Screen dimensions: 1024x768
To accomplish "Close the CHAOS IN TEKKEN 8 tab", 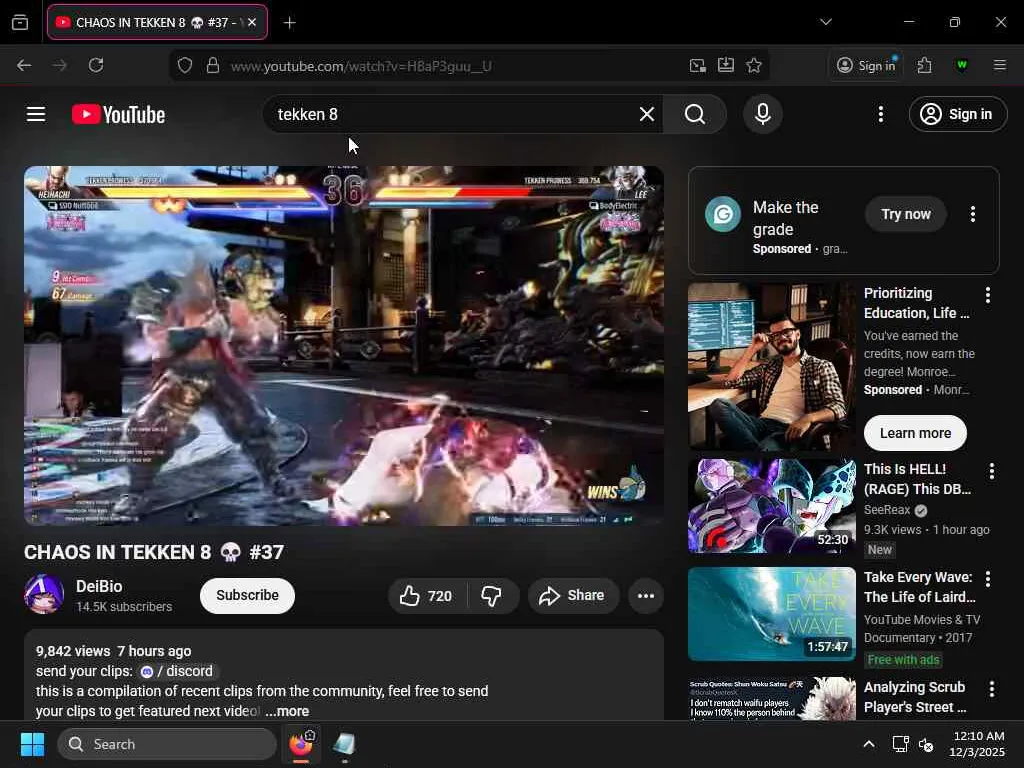I will tap(252, 22).
